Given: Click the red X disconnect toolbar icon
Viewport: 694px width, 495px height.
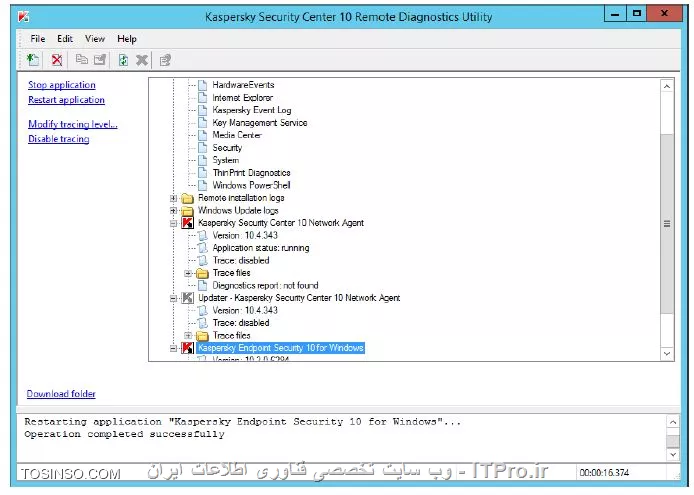Looking at the screenshot, I should click(x=57, y=60).
